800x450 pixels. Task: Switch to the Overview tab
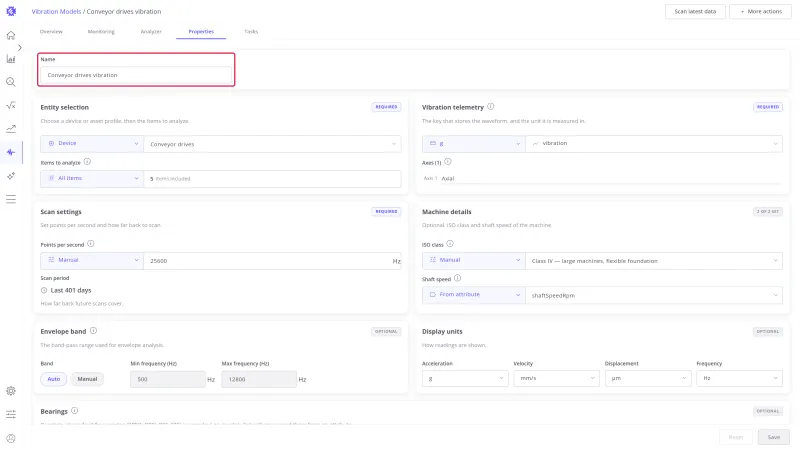click(x=51, y=32)
